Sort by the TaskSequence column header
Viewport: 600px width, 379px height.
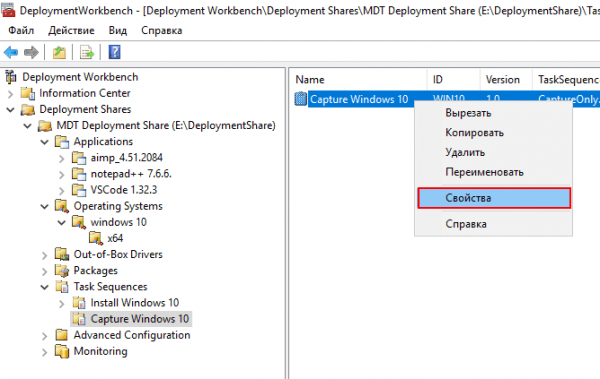tap(566, 80)
